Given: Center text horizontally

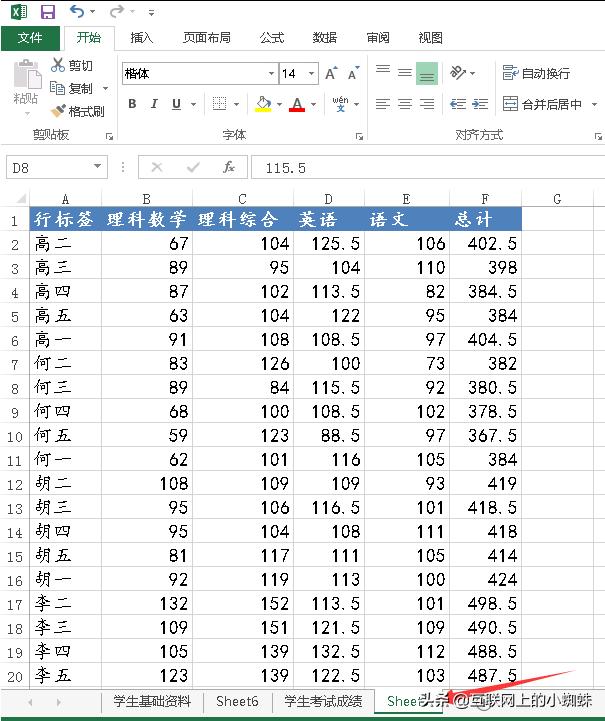Looking at the screenshot, I should (x=405, y=104).
